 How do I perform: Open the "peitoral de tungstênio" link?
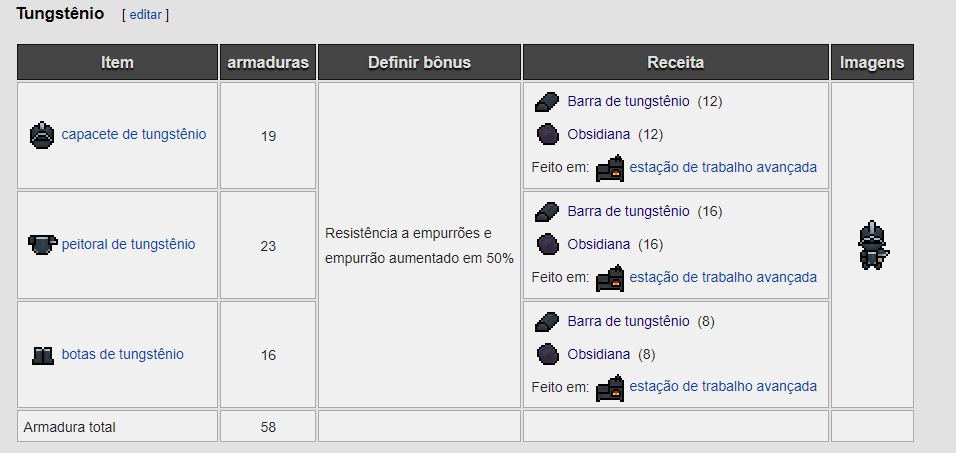(x=128, y=244)
